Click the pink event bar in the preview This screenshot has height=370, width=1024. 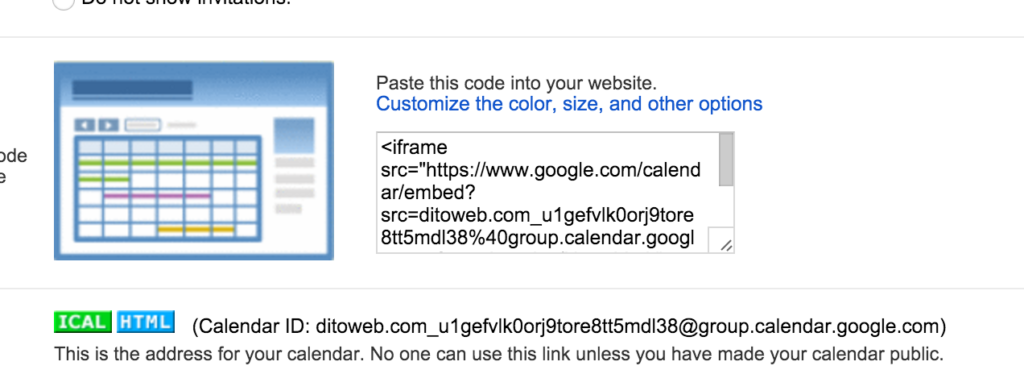point(157,195)
